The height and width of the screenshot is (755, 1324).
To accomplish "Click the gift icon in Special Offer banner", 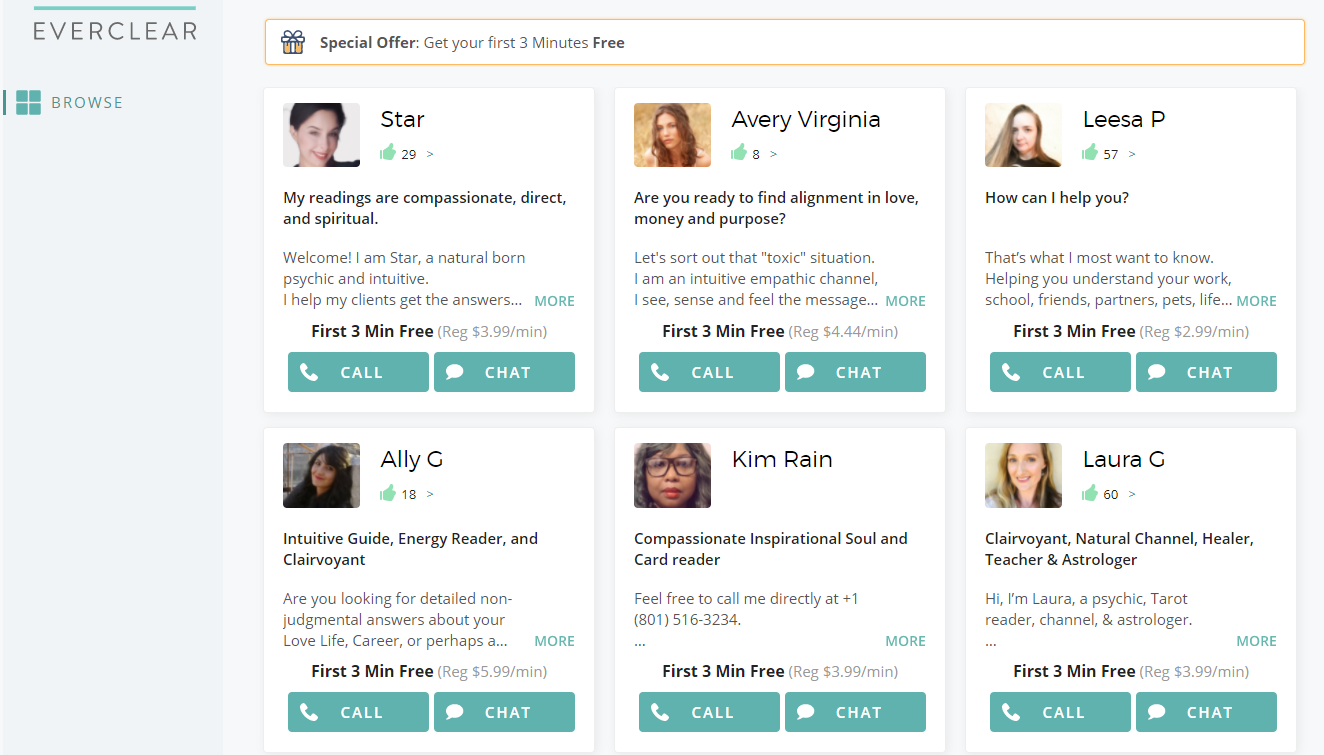I will click(x=292, y=42).
